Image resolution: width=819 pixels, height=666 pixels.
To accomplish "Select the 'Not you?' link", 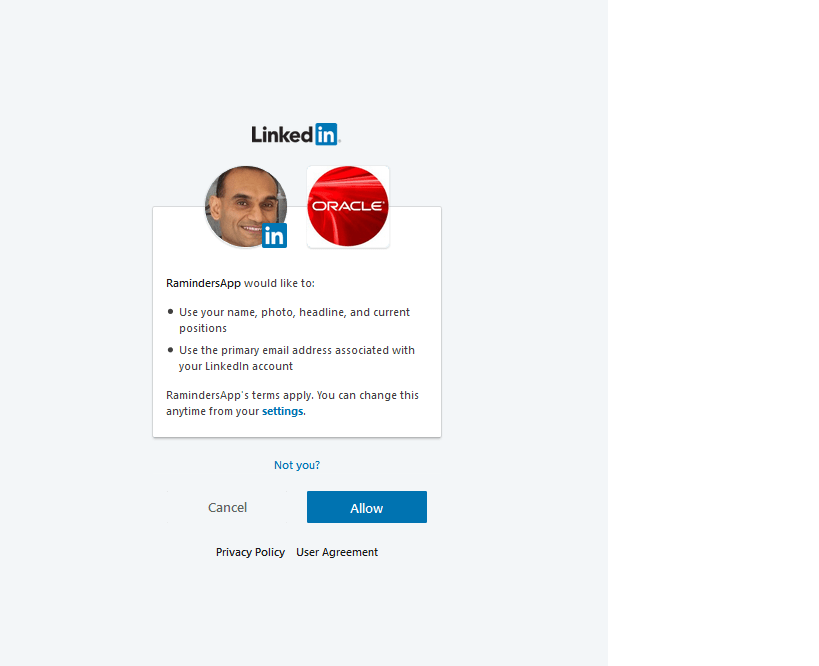I will 297,465.
